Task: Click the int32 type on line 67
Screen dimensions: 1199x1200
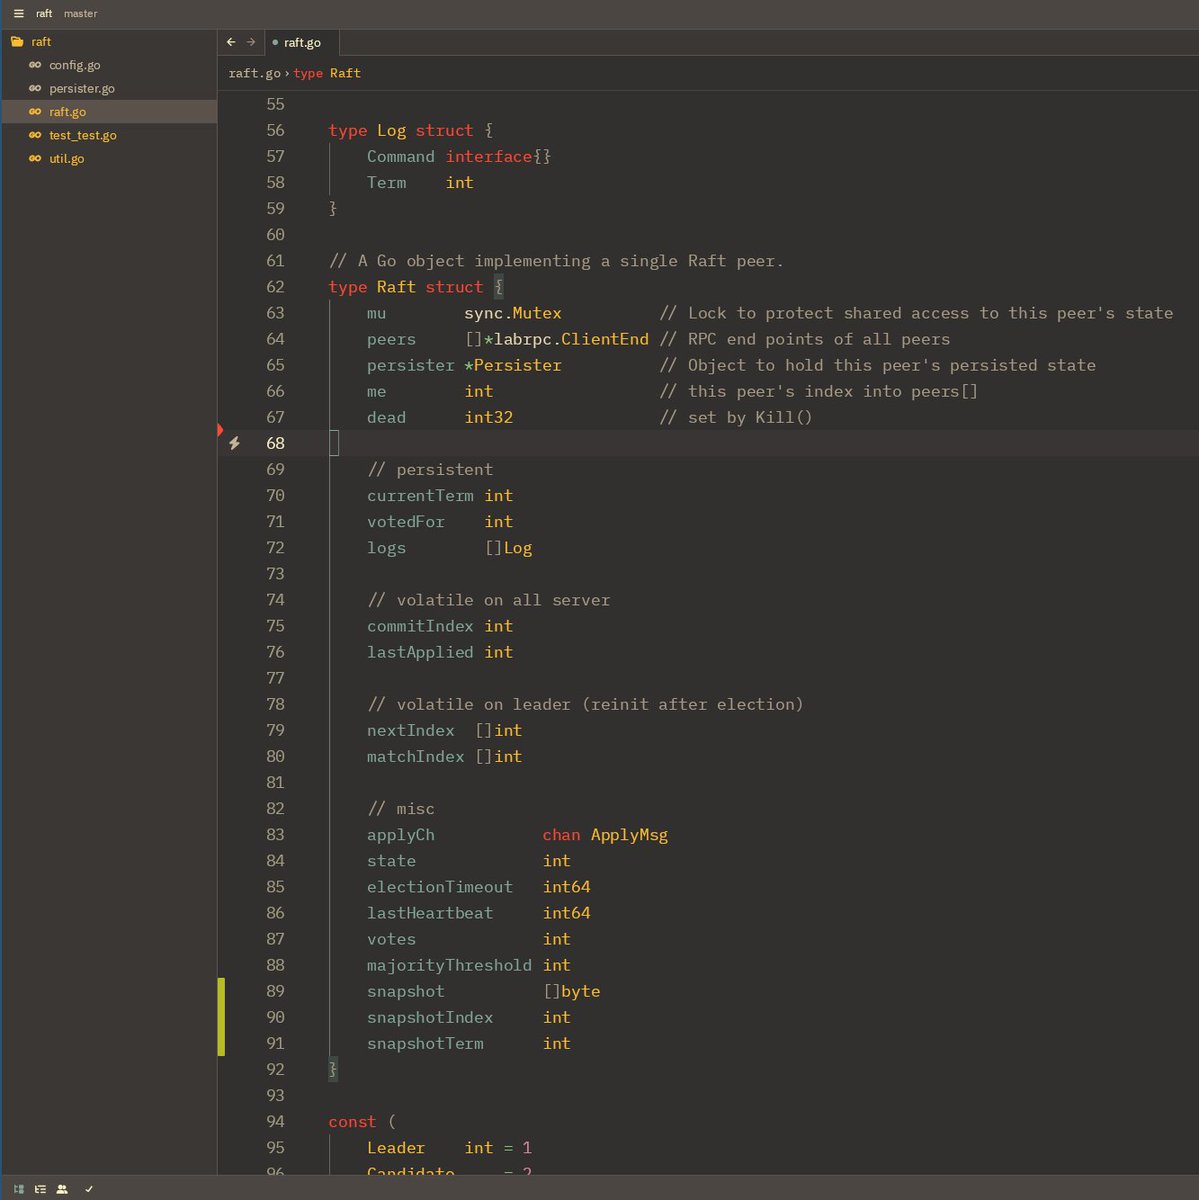Action: (x=489, y=417)
